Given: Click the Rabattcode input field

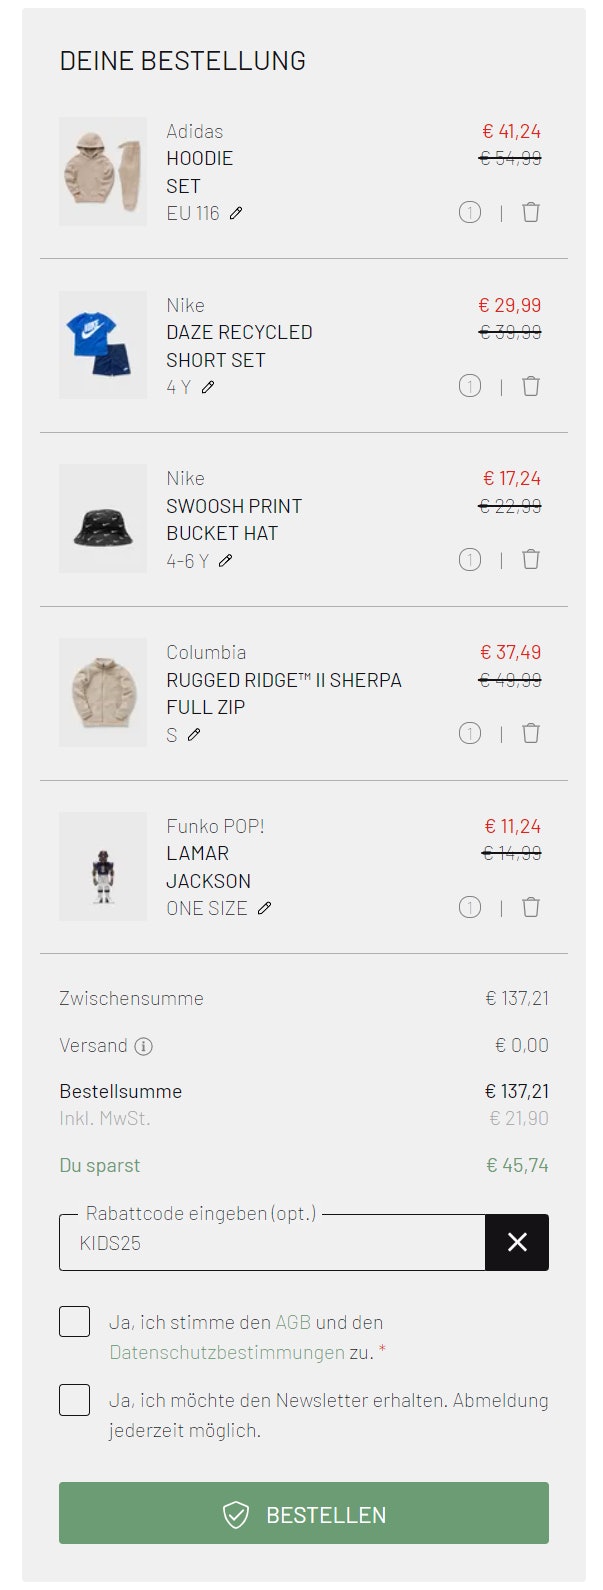Looking at the screenshot, I should [270, 1242].
